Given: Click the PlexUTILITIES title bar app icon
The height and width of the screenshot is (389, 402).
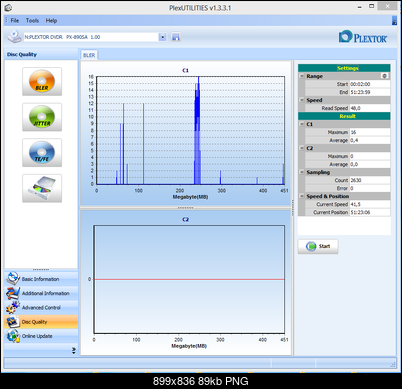Looking at the screenshot, I should coord(8,7).
